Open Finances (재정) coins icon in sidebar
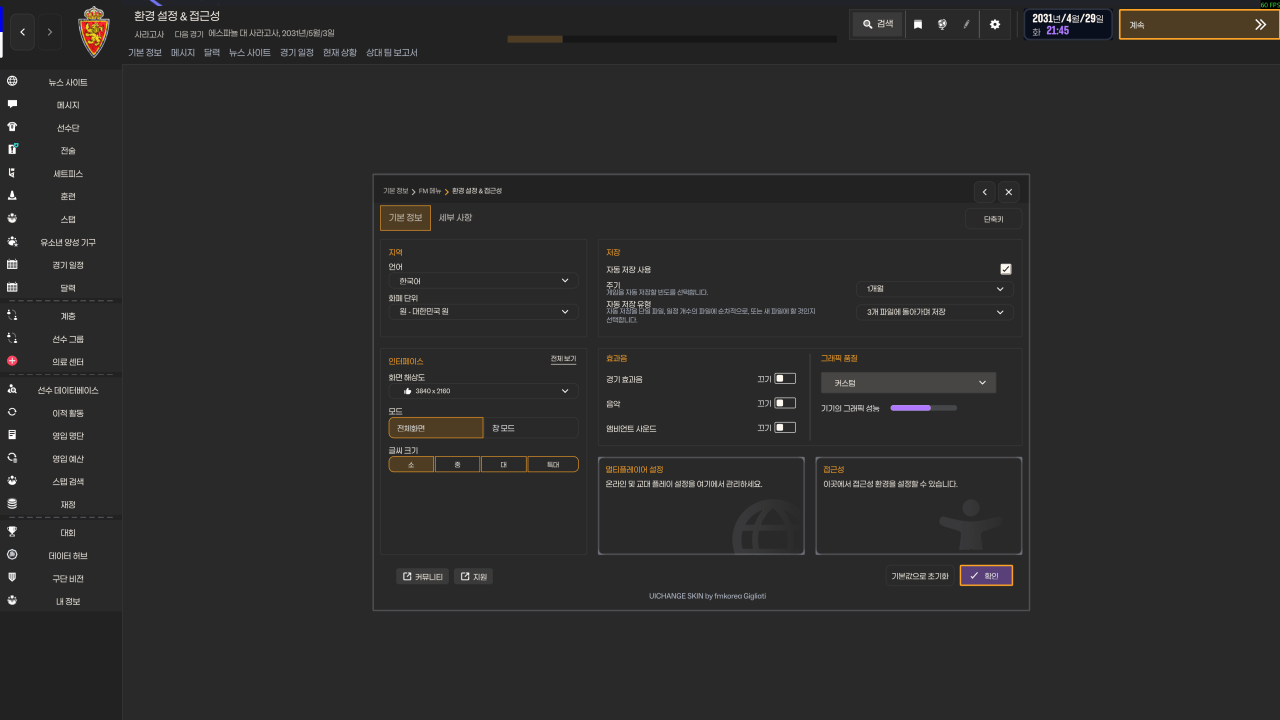The image size is (1280, 720). (12, 504)
